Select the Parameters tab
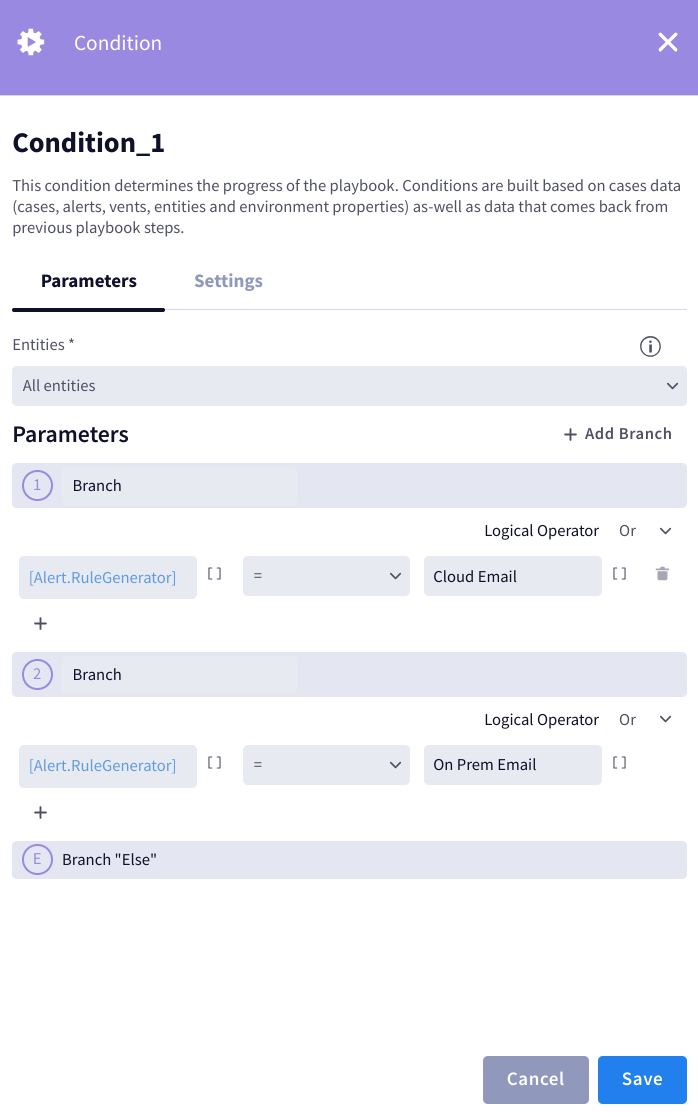The width and height of the screenshot is (698, 1117). (x=88, y=281)
